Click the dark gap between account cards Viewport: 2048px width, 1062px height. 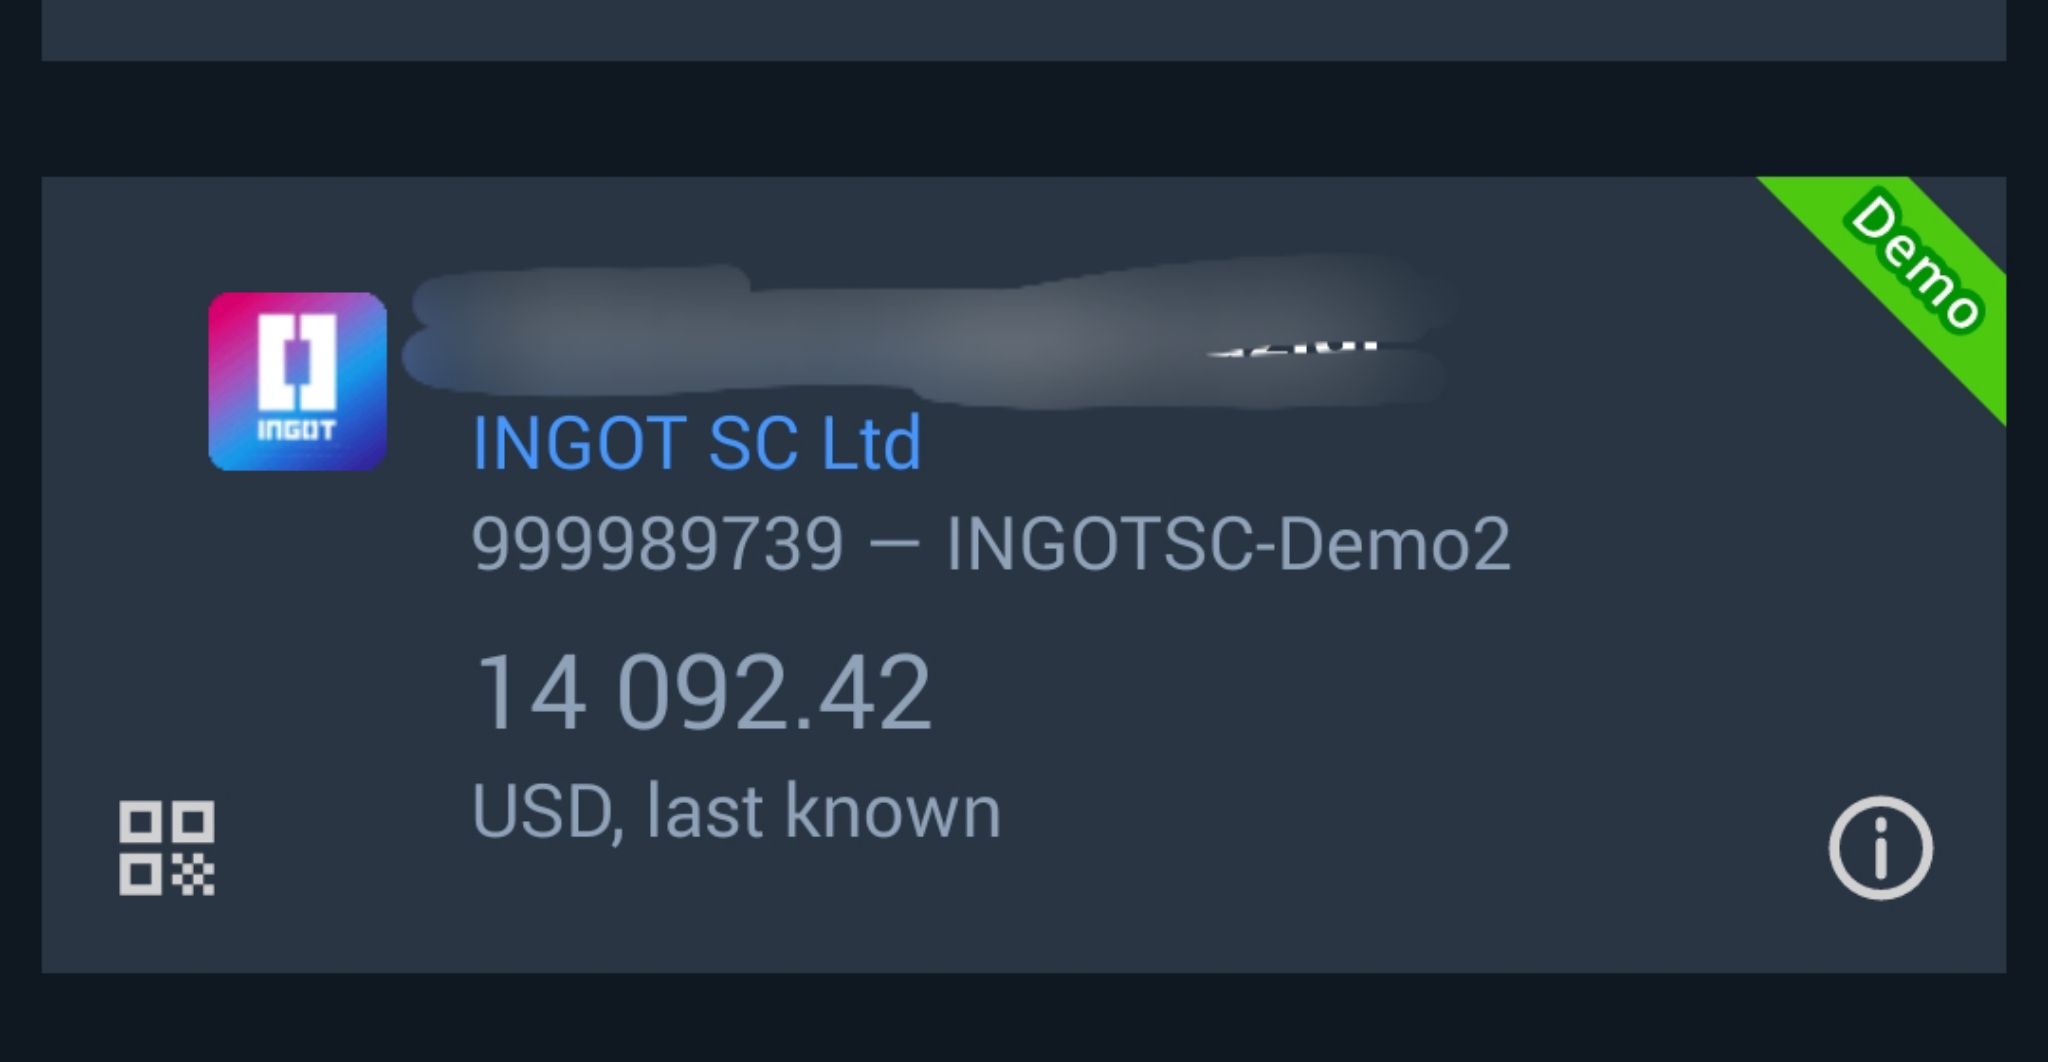[x=1024, y=119]
